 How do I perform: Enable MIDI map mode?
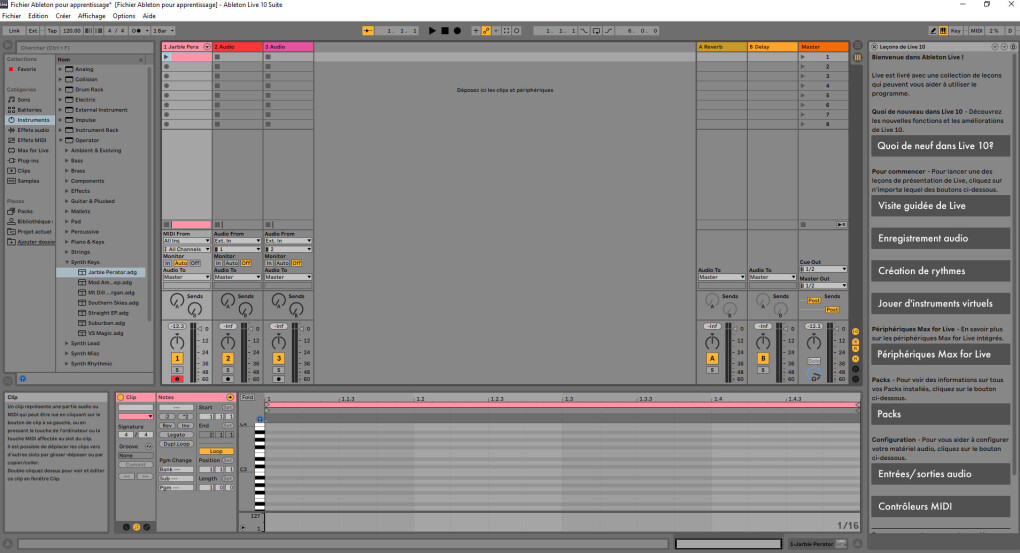(x=976, y=31)
